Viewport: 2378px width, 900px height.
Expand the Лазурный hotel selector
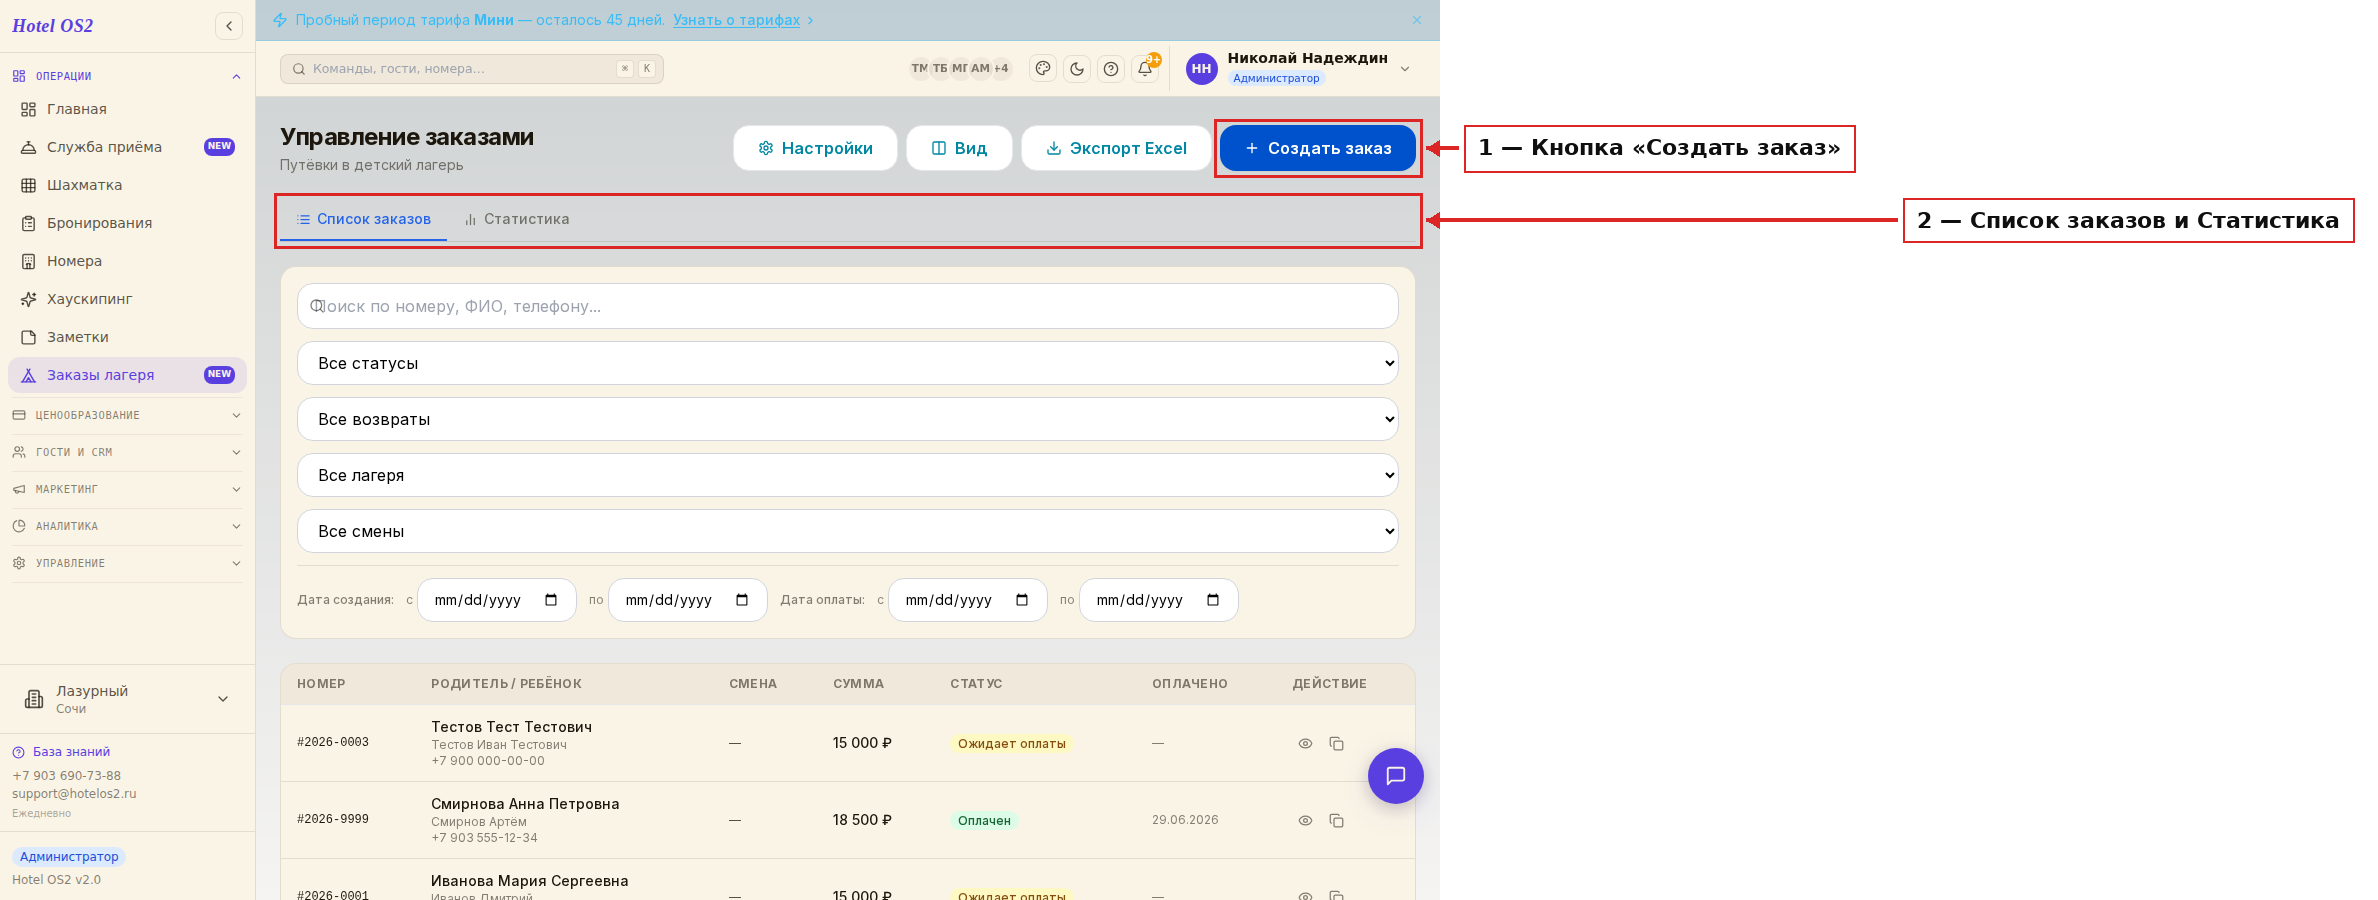pos(127,699)
